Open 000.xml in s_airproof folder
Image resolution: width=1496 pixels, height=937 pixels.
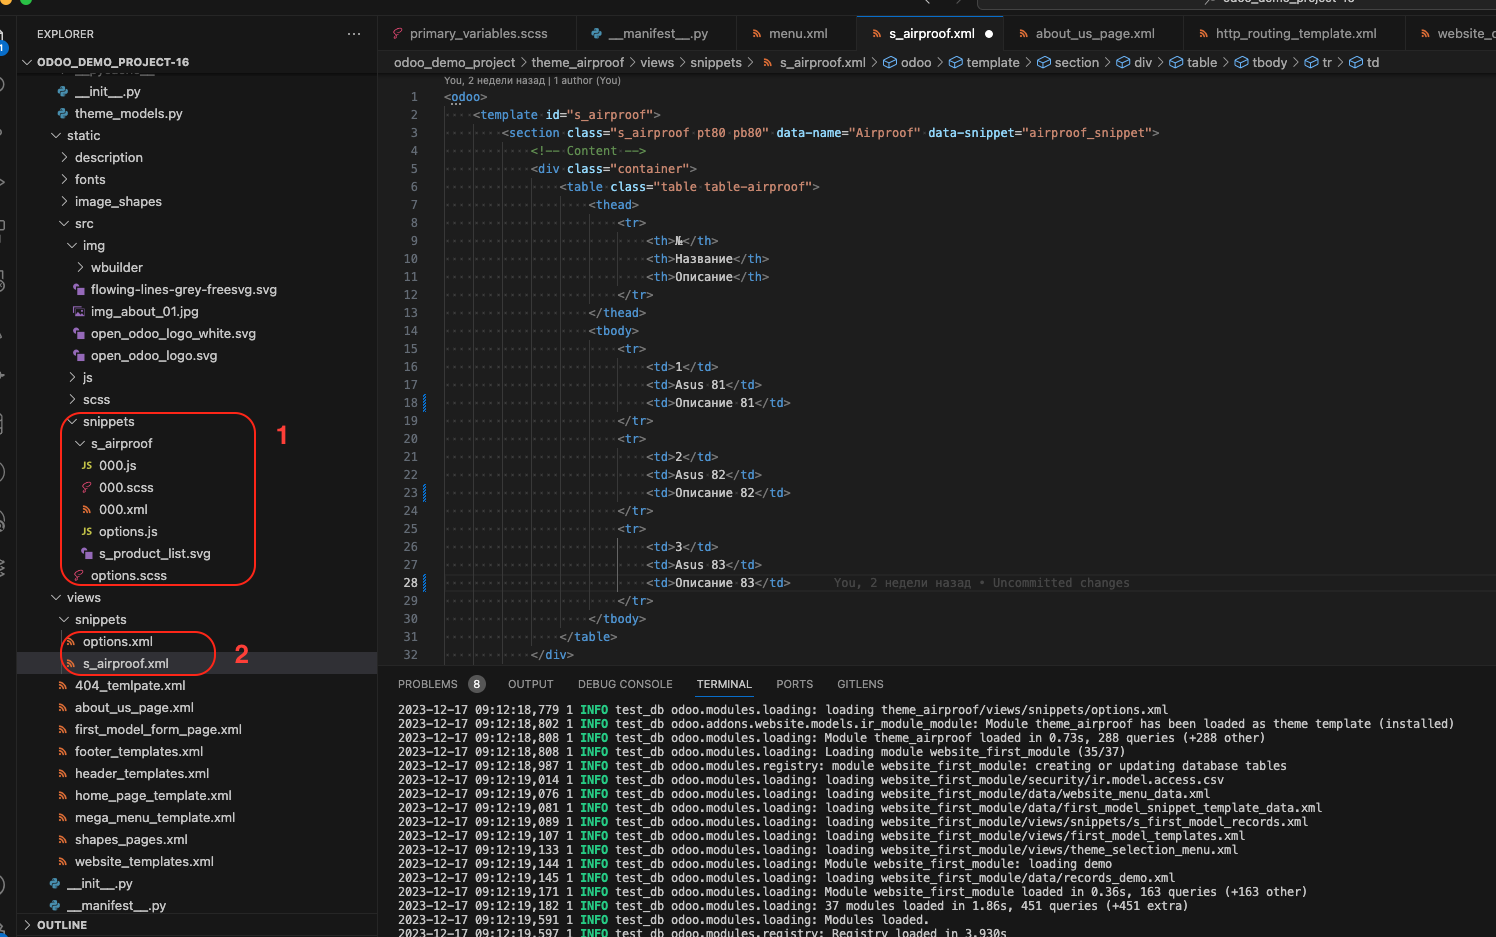click(x=123, y=510)
